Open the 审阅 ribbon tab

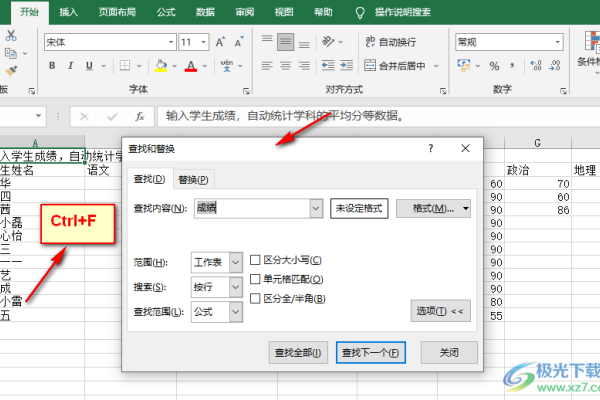click(x=245, y=12)
